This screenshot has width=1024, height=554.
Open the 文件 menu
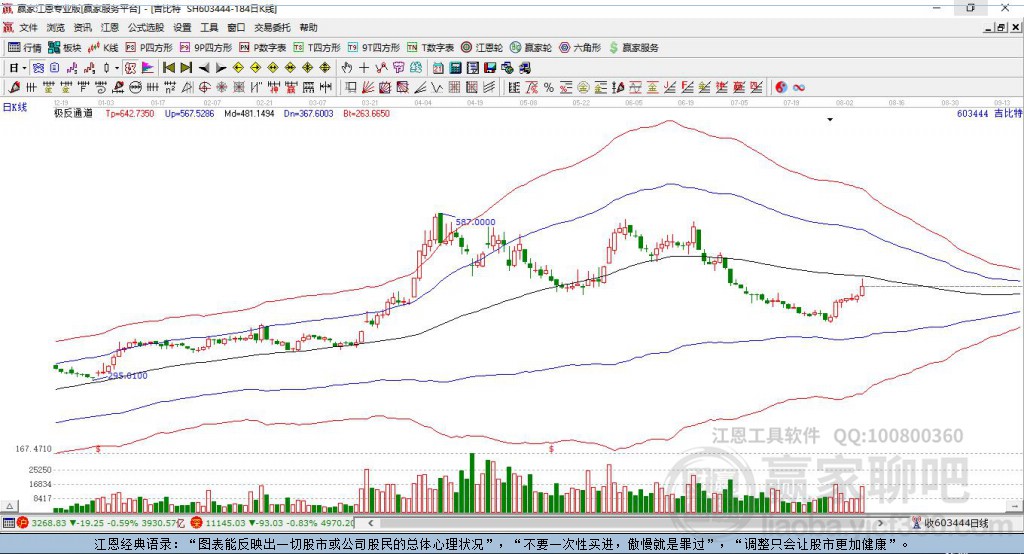[29, 27]
